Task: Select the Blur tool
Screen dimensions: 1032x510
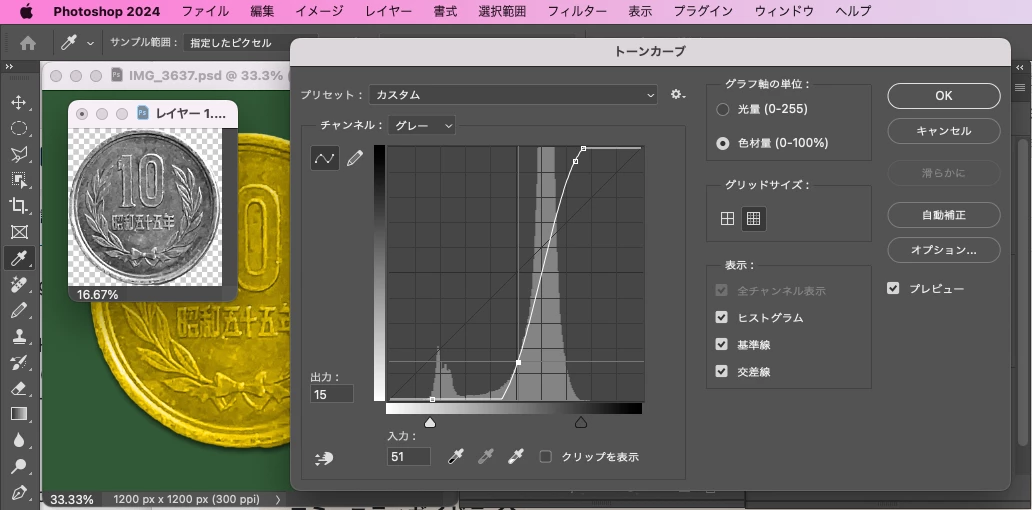Action: point(18,440)
